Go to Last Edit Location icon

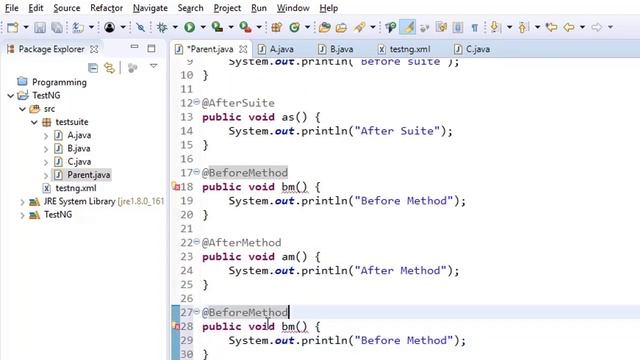coord(551,27)
